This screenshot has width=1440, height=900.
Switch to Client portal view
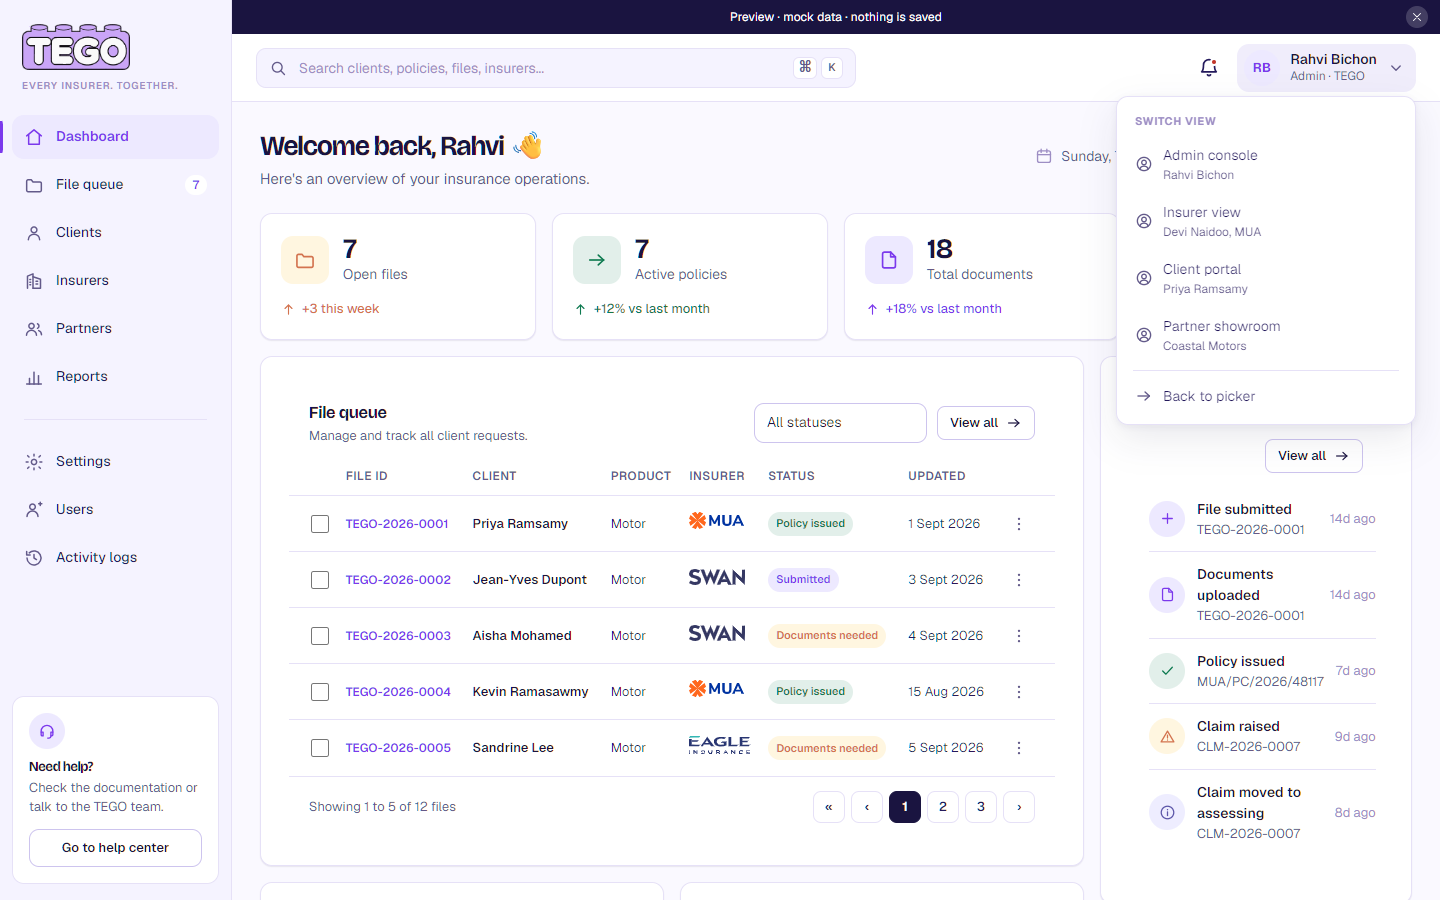[x=1266, y=278]
